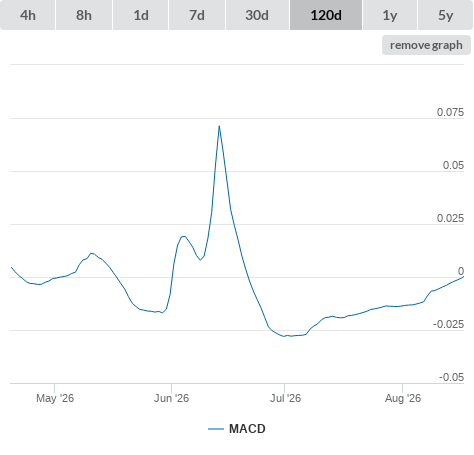Show the 5y time range
Screen dimensions: 474x455
coord(445,15)
